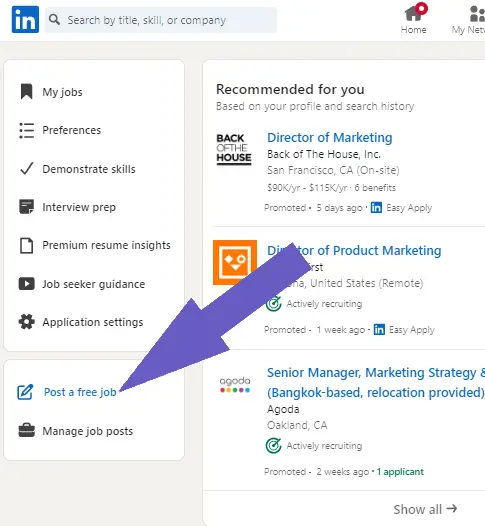This screenshot has width=485, height=526.
Task: Click the 1 applicant text
Action: point(400,472)
